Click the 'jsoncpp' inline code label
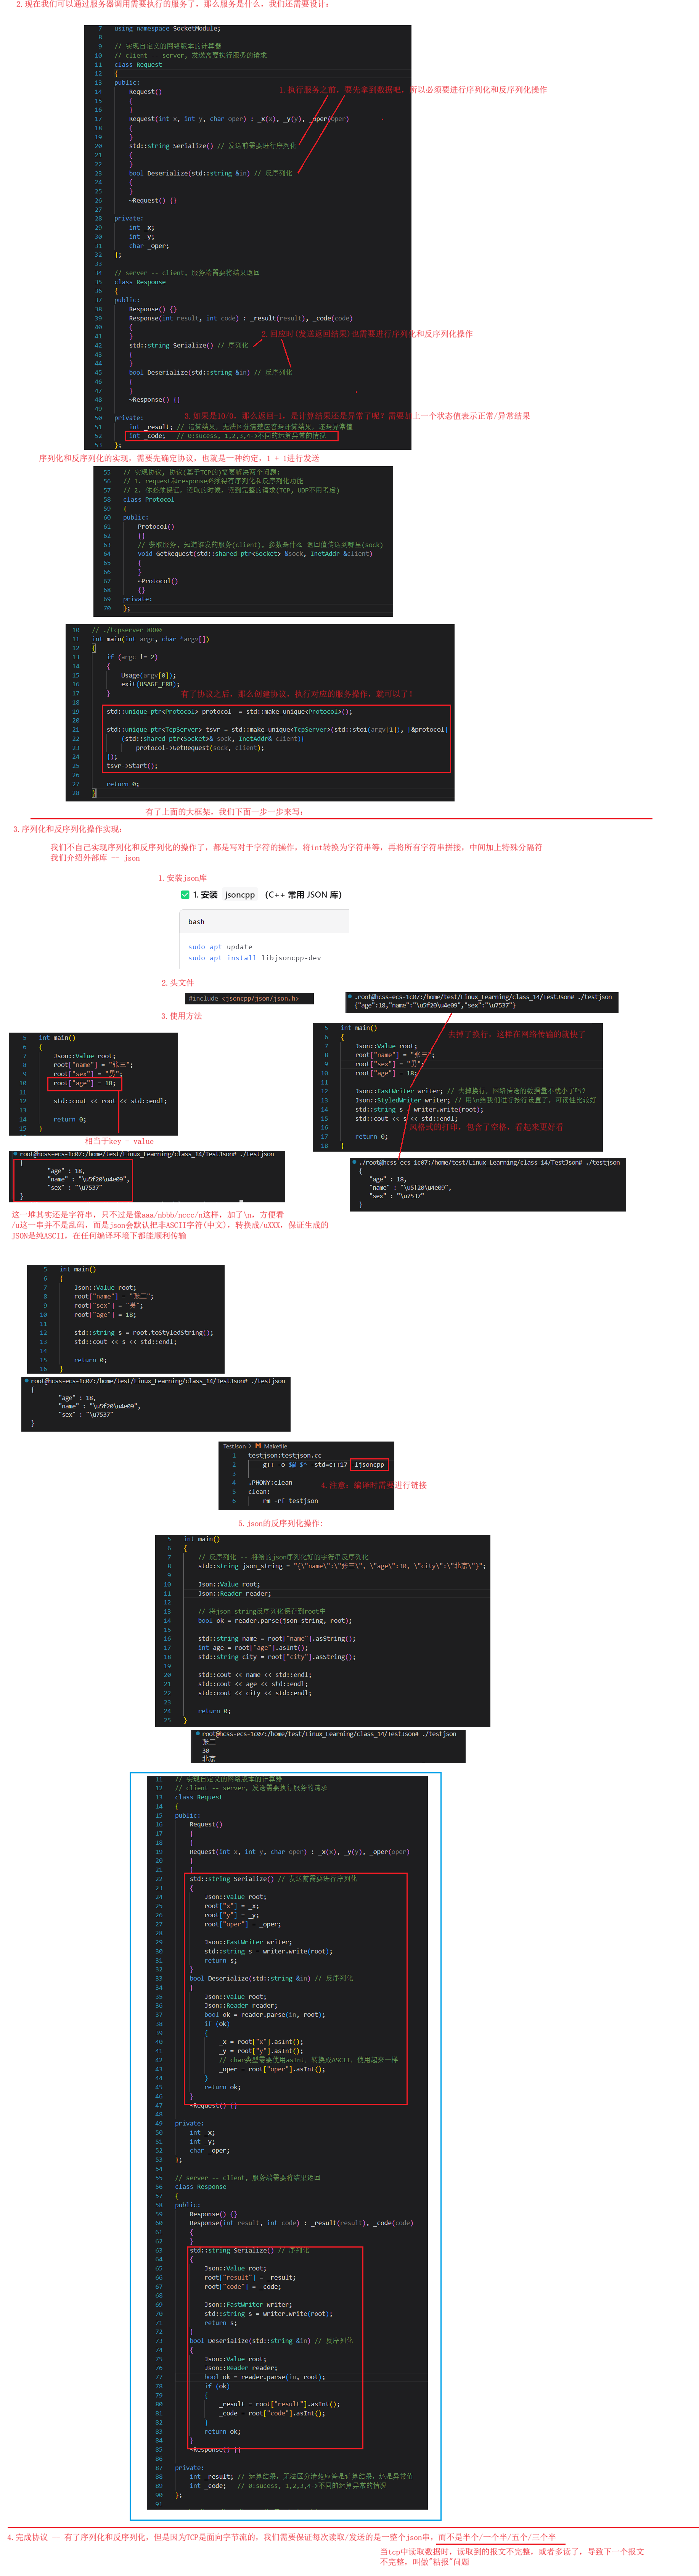This screenshot has height=2576, width=699. click(x=240, y=895)
